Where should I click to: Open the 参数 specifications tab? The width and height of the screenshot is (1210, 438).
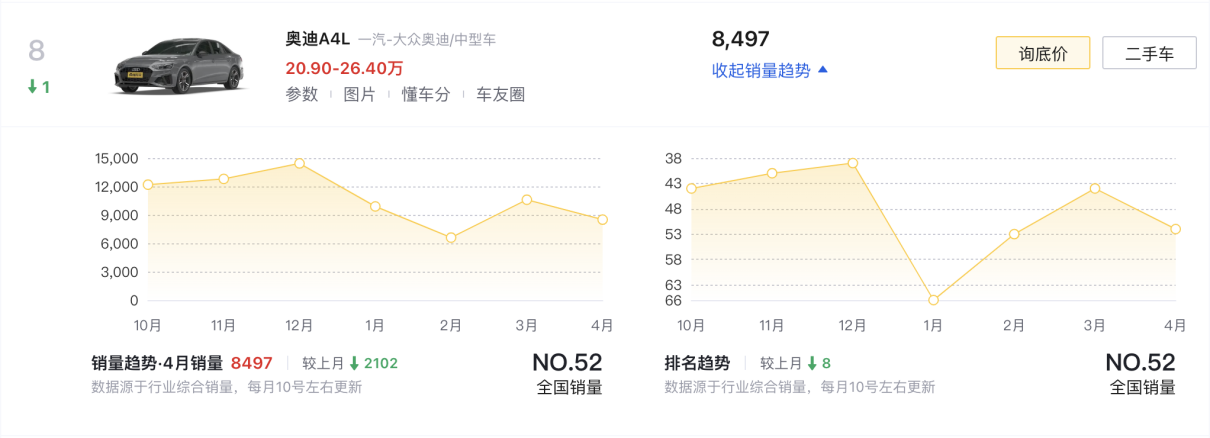[x=301, y=94]
